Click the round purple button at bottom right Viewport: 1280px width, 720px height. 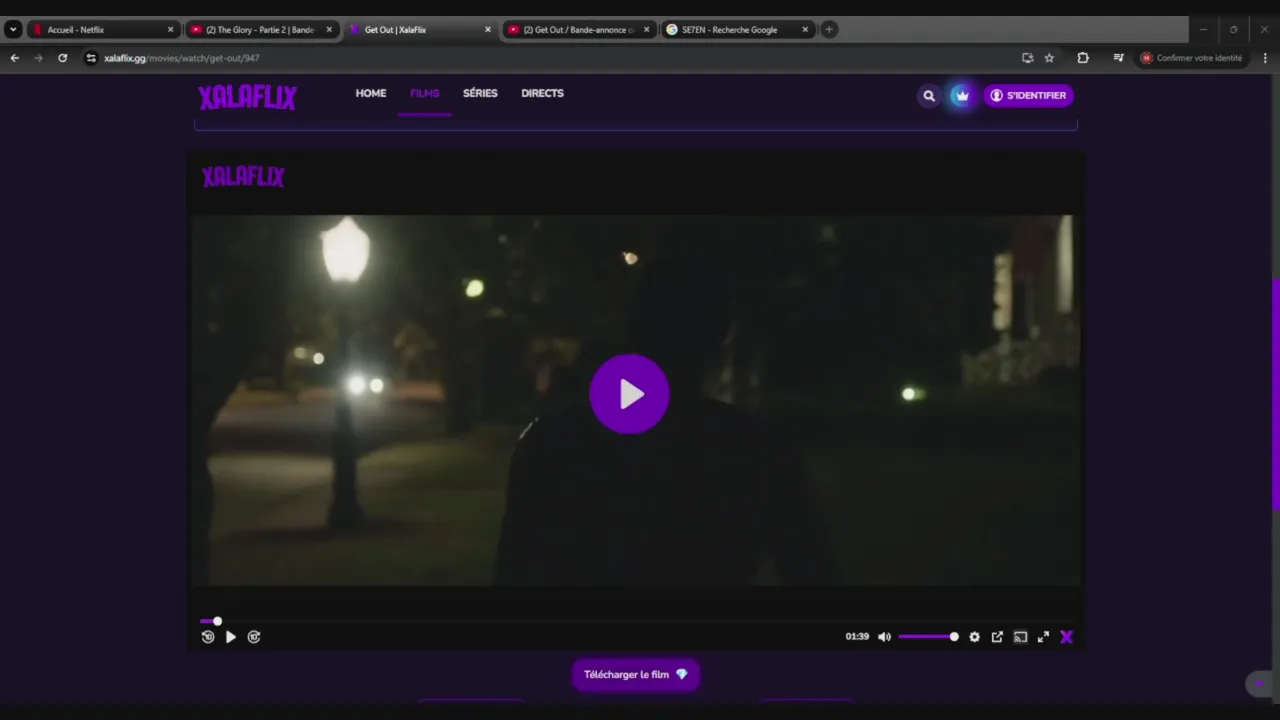(1259, 684)
